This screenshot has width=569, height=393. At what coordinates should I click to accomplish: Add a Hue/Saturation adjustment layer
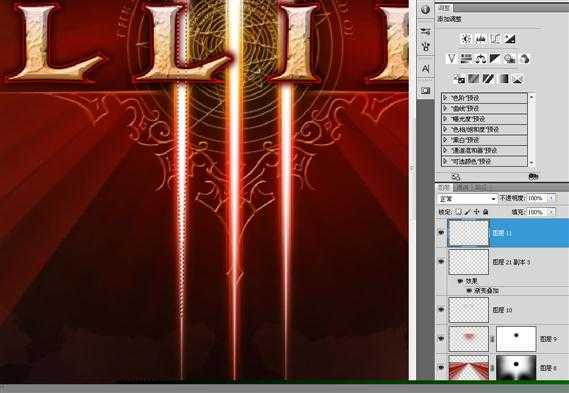pyautogui.click(x=466, y=58)
